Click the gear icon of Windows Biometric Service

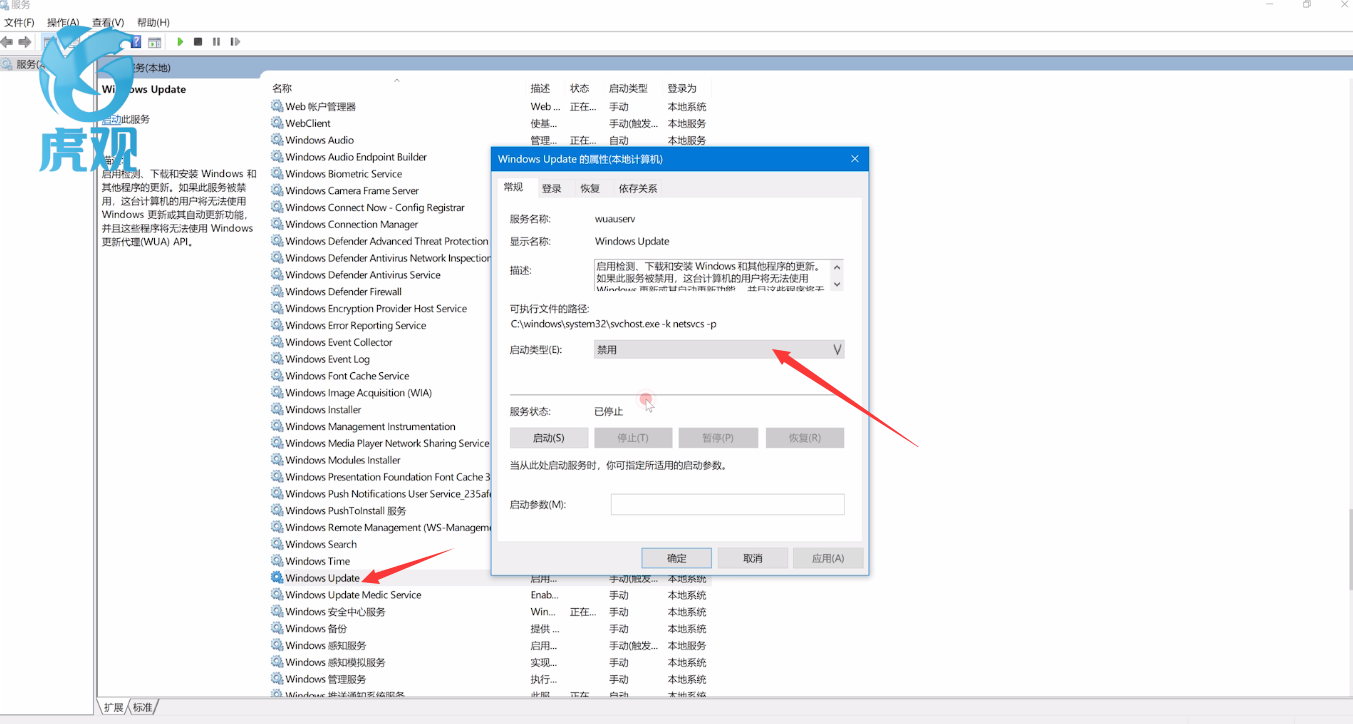[277, 174]
